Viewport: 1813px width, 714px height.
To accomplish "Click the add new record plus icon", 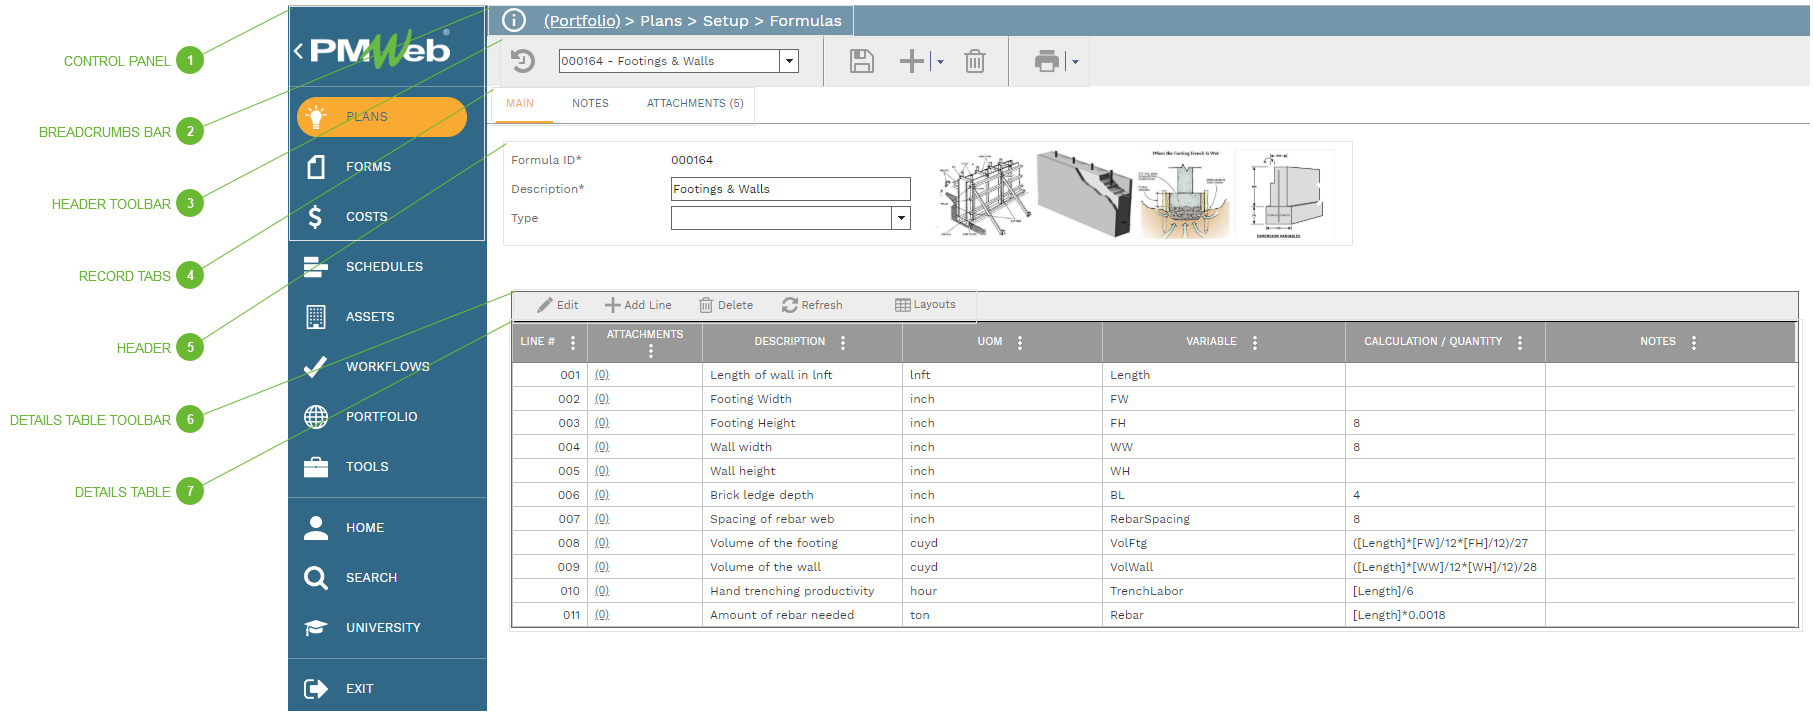I will click(x=911, y=62).
